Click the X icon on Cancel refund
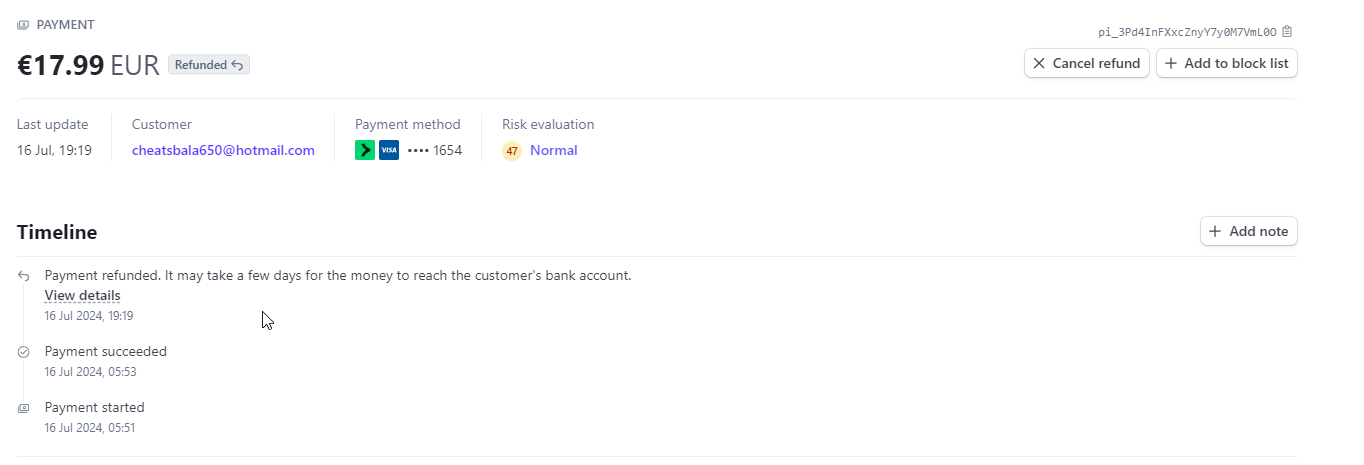 click(x=1039, y=63)
